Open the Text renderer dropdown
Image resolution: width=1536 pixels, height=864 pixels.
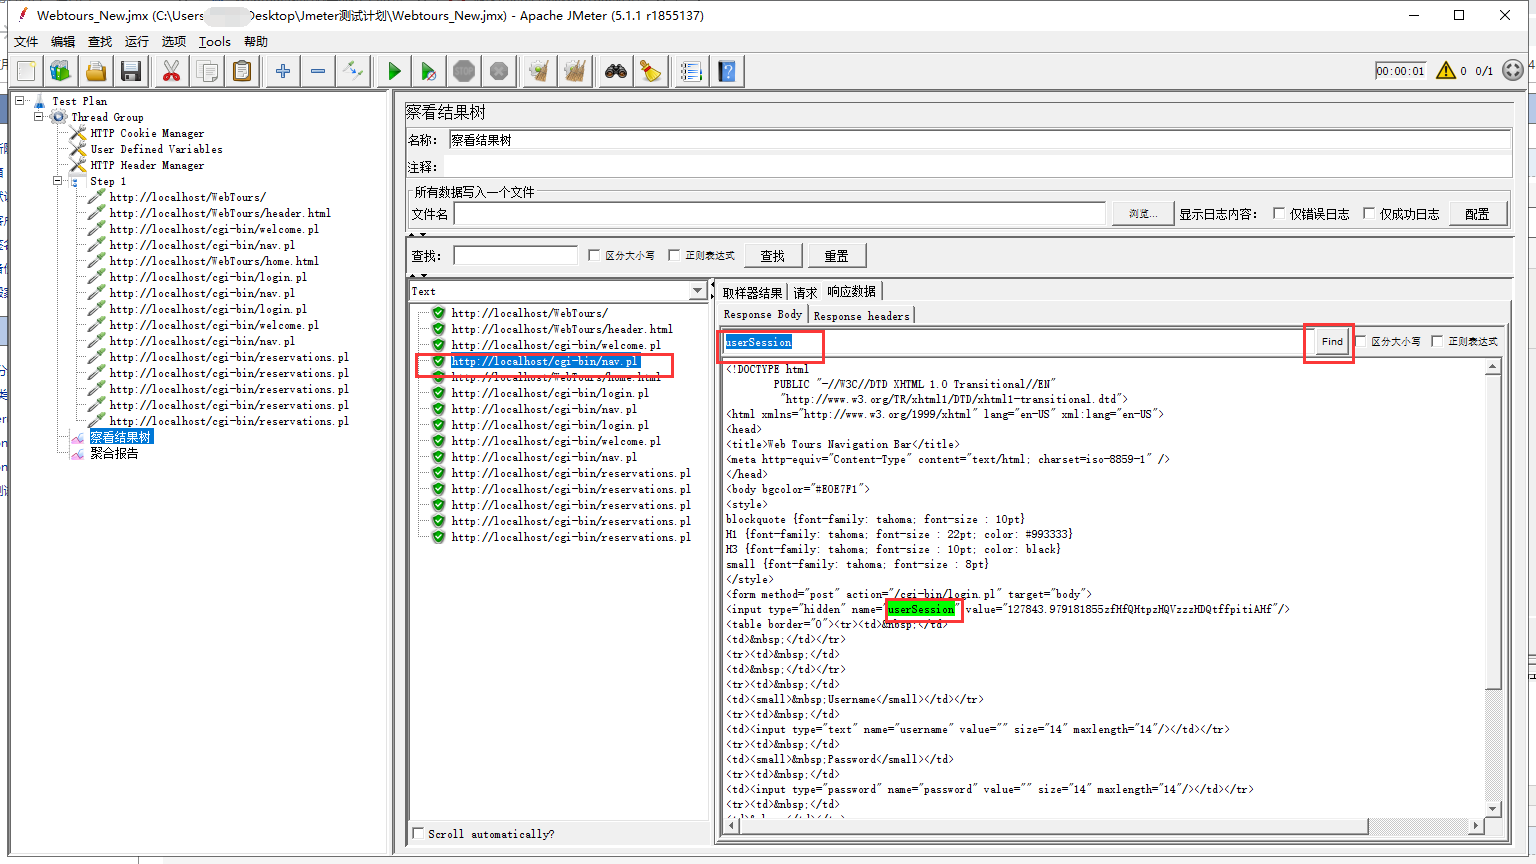697,291
